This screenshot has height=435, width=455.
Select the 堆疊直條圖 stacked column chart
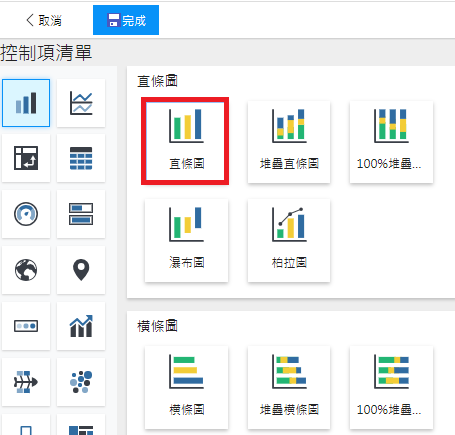coord(289,142)
